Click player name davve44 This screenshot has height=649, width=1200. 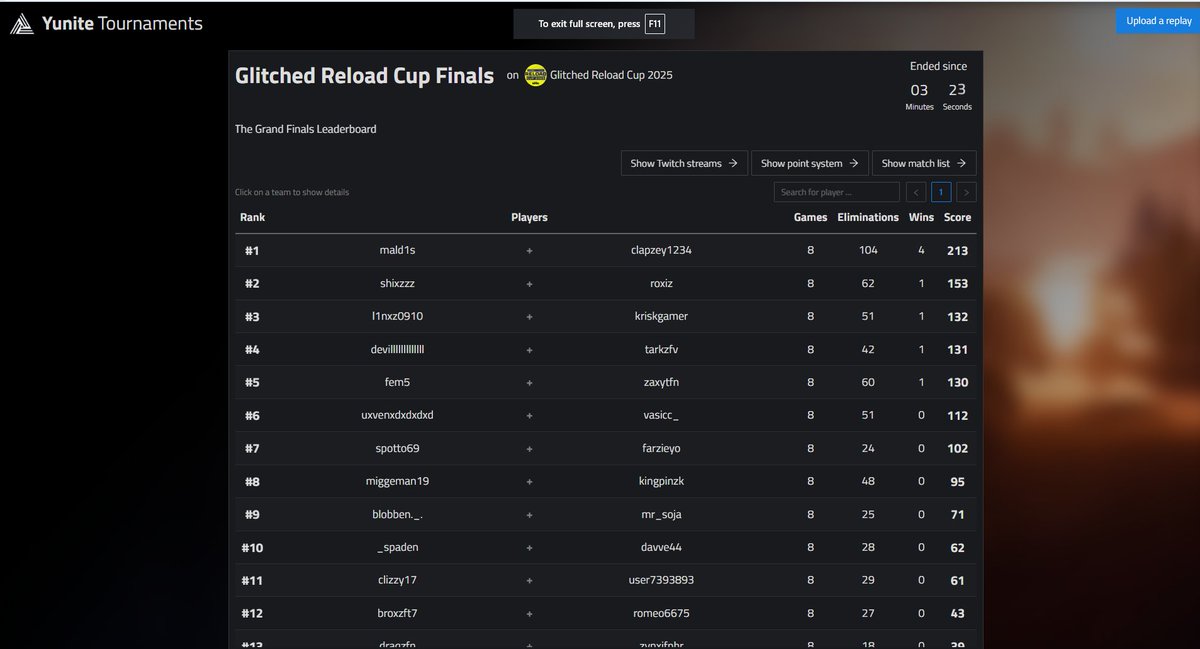point(661,547)
